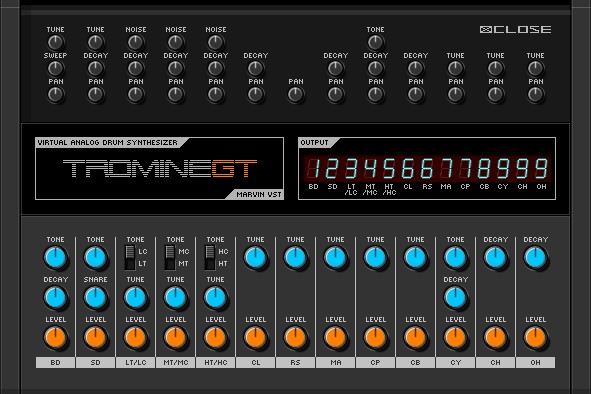Select the CL output channel digit
This screenshot has width=591, height=394.
pos(408,168)
